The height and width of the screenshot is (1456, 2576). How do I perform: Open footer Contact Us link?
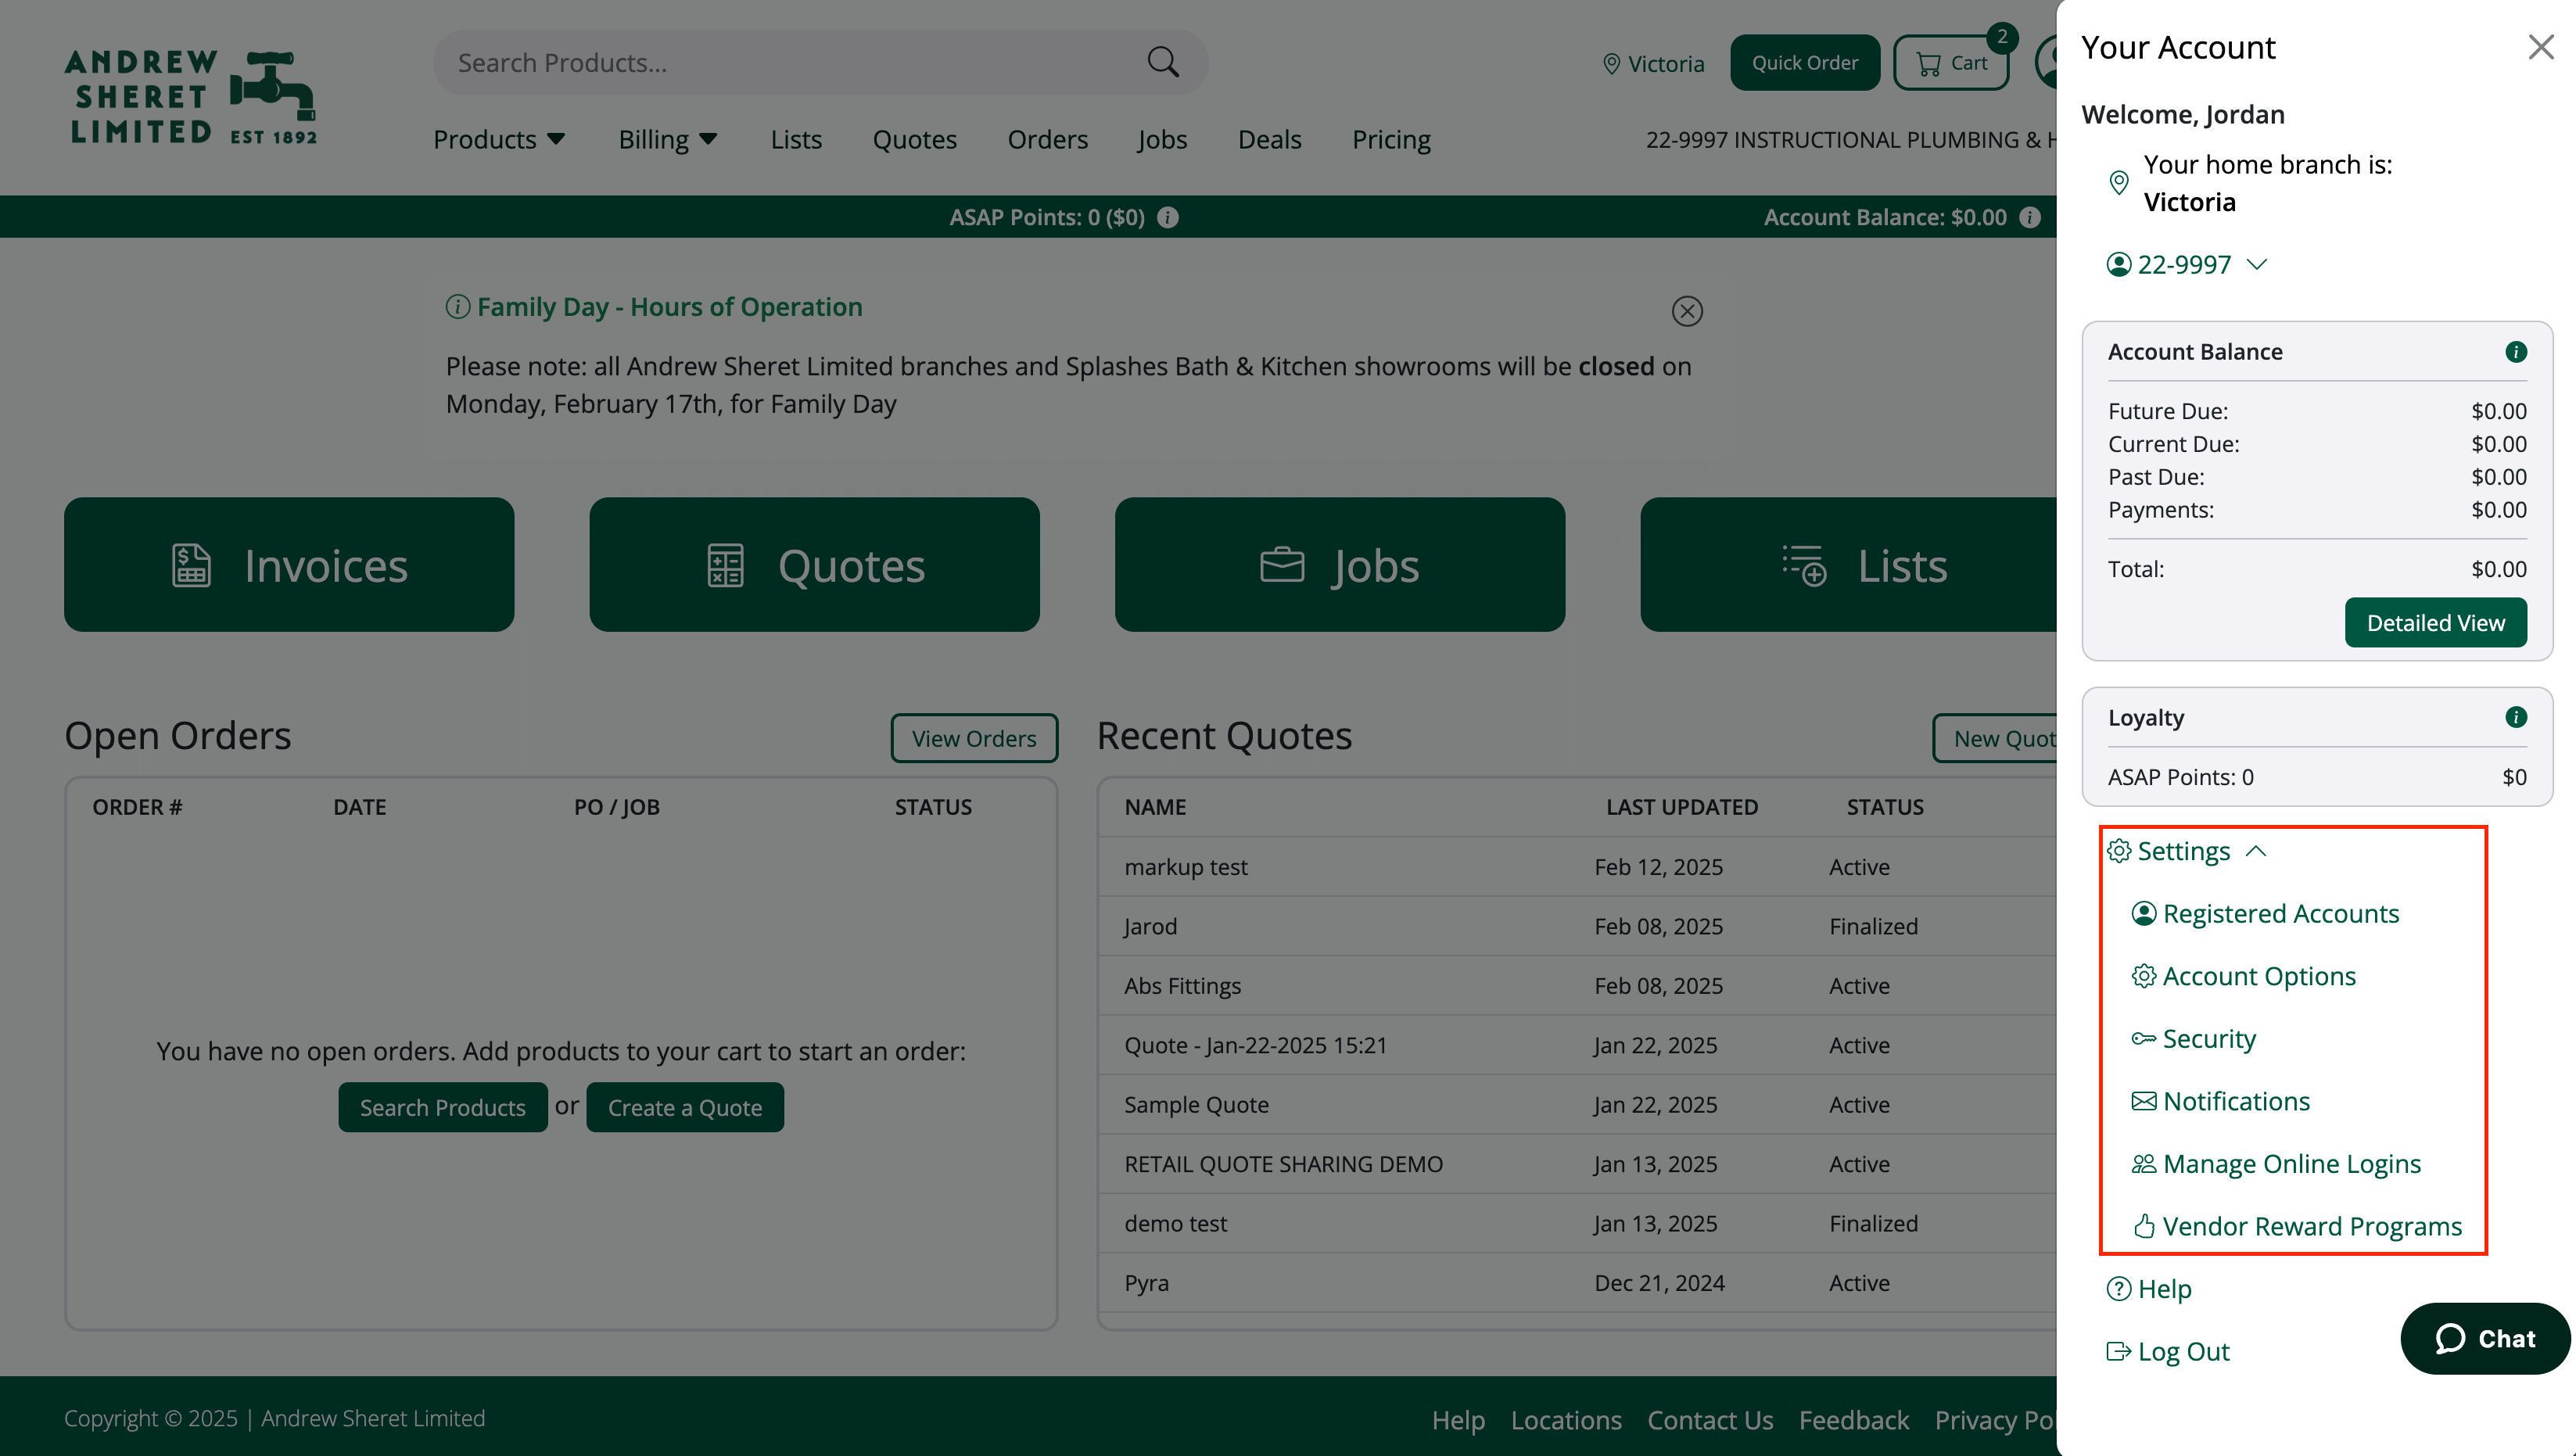[1710, 1420]
